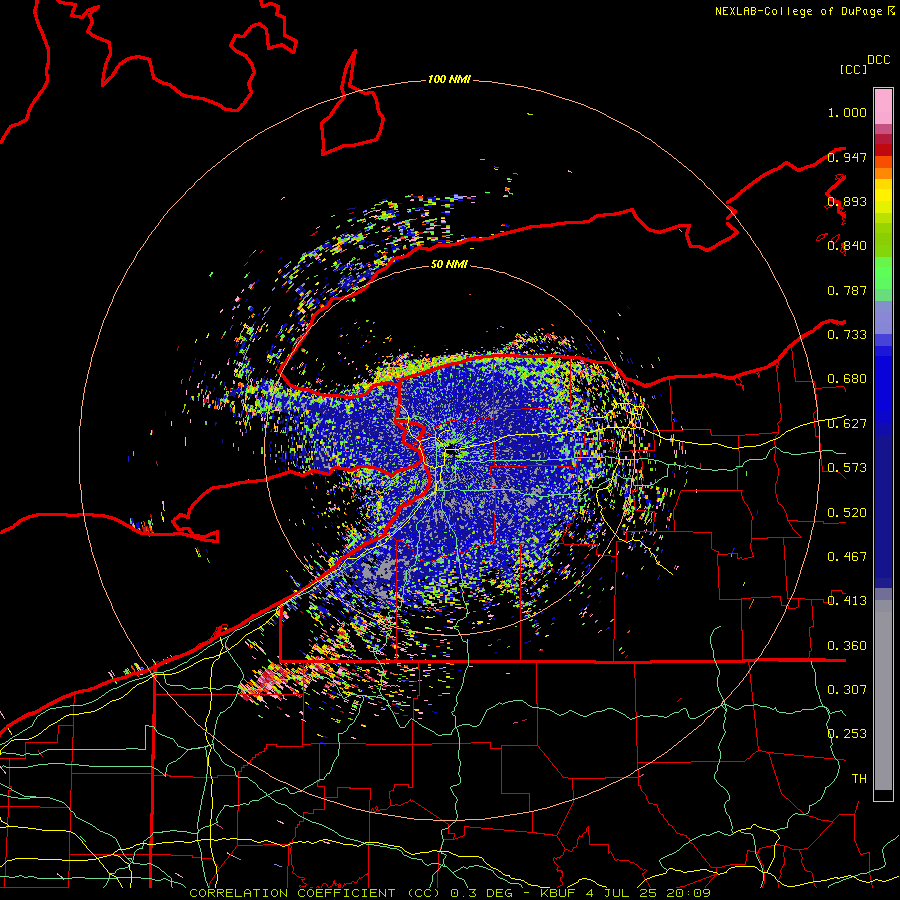The height and width of the screenshot is (900, 900).
Task: Select the 0.467 scale value
Action: [847, 557]
